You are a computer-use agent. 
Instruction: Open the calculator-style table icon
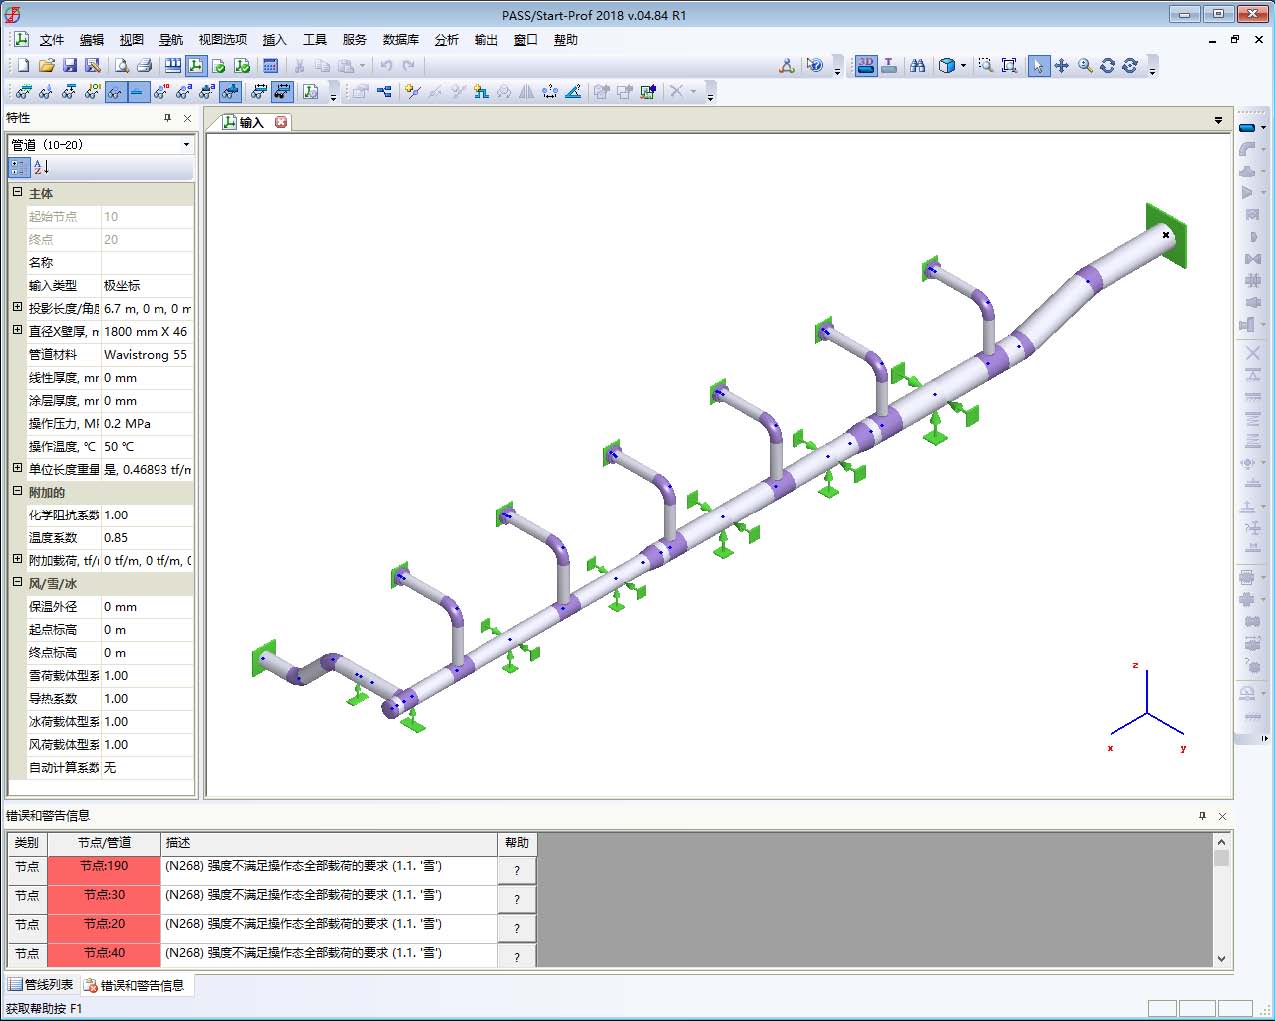(x=270, y=66)
